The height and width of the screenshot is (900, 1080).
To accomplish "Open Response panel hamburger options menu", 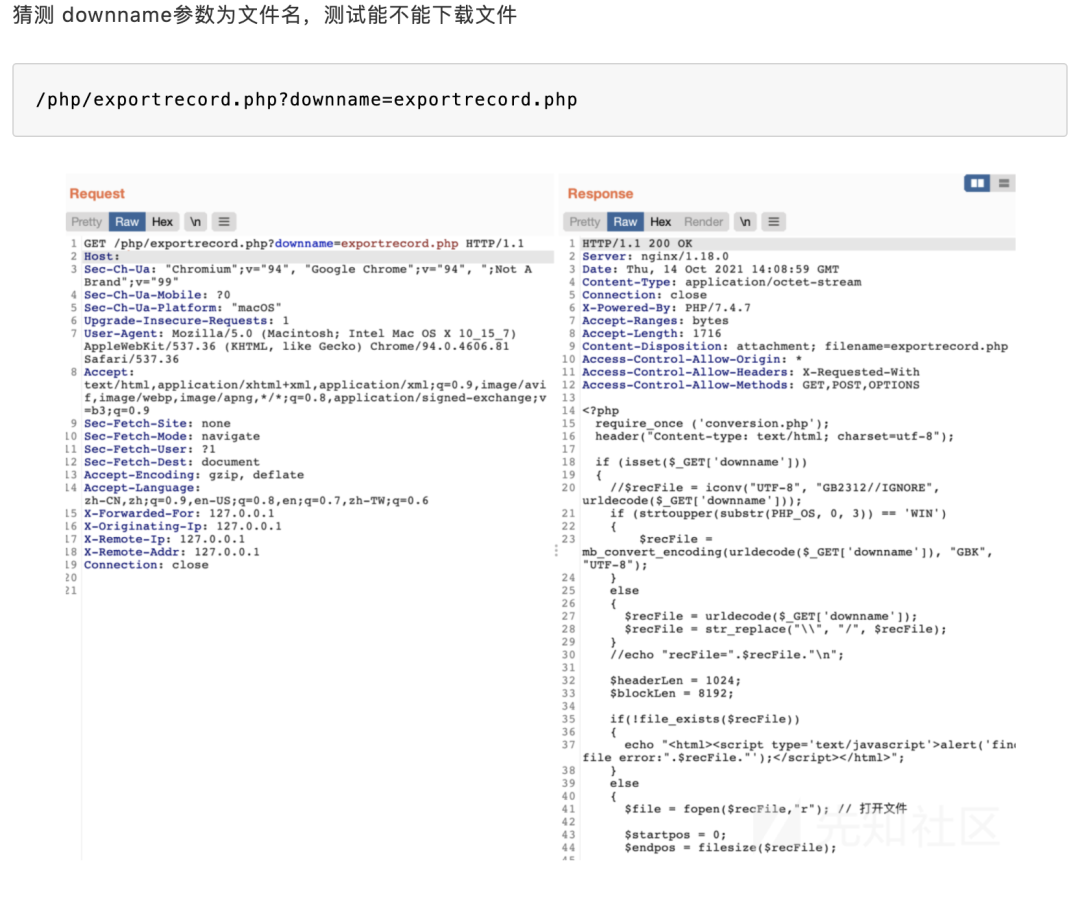I will coord(773,222).
